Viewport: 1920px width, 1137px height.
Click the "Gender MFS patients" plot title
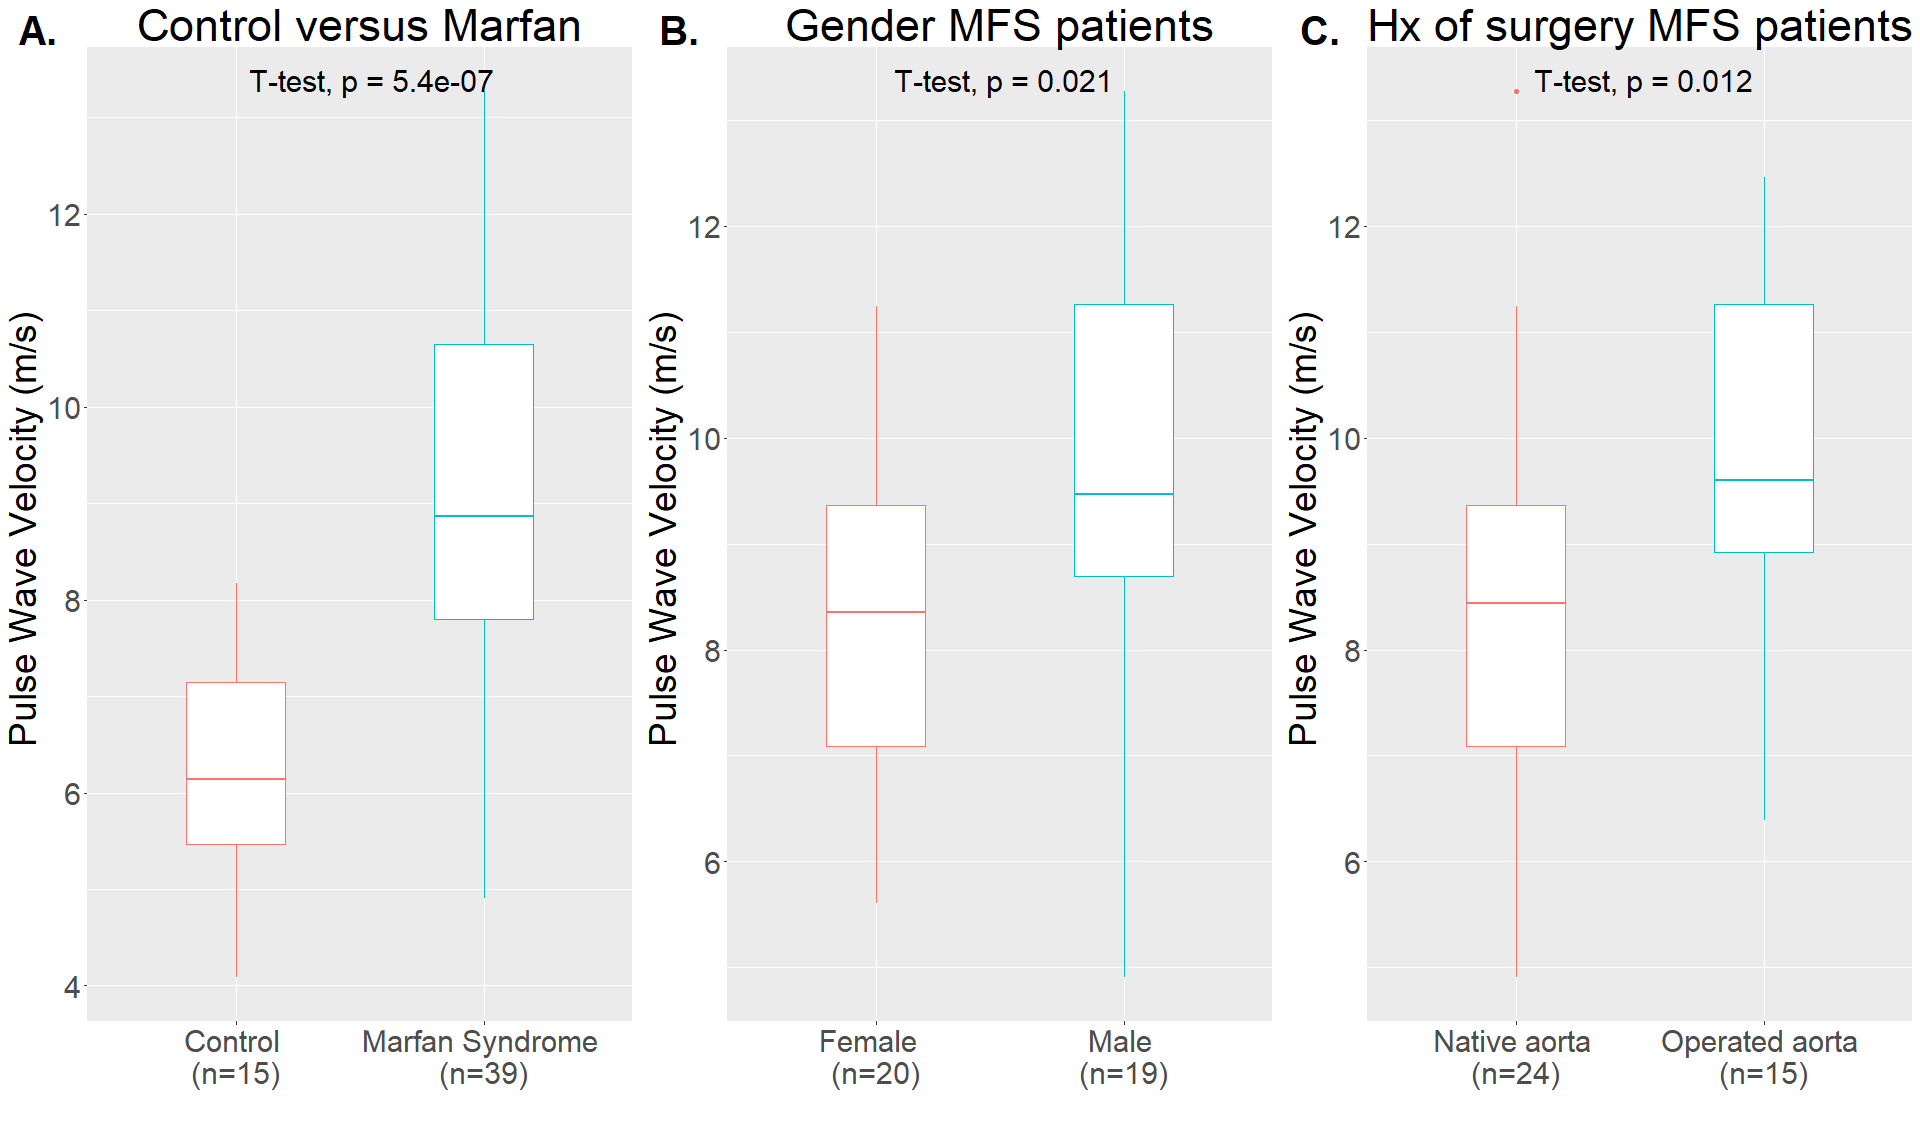[999, 26]
